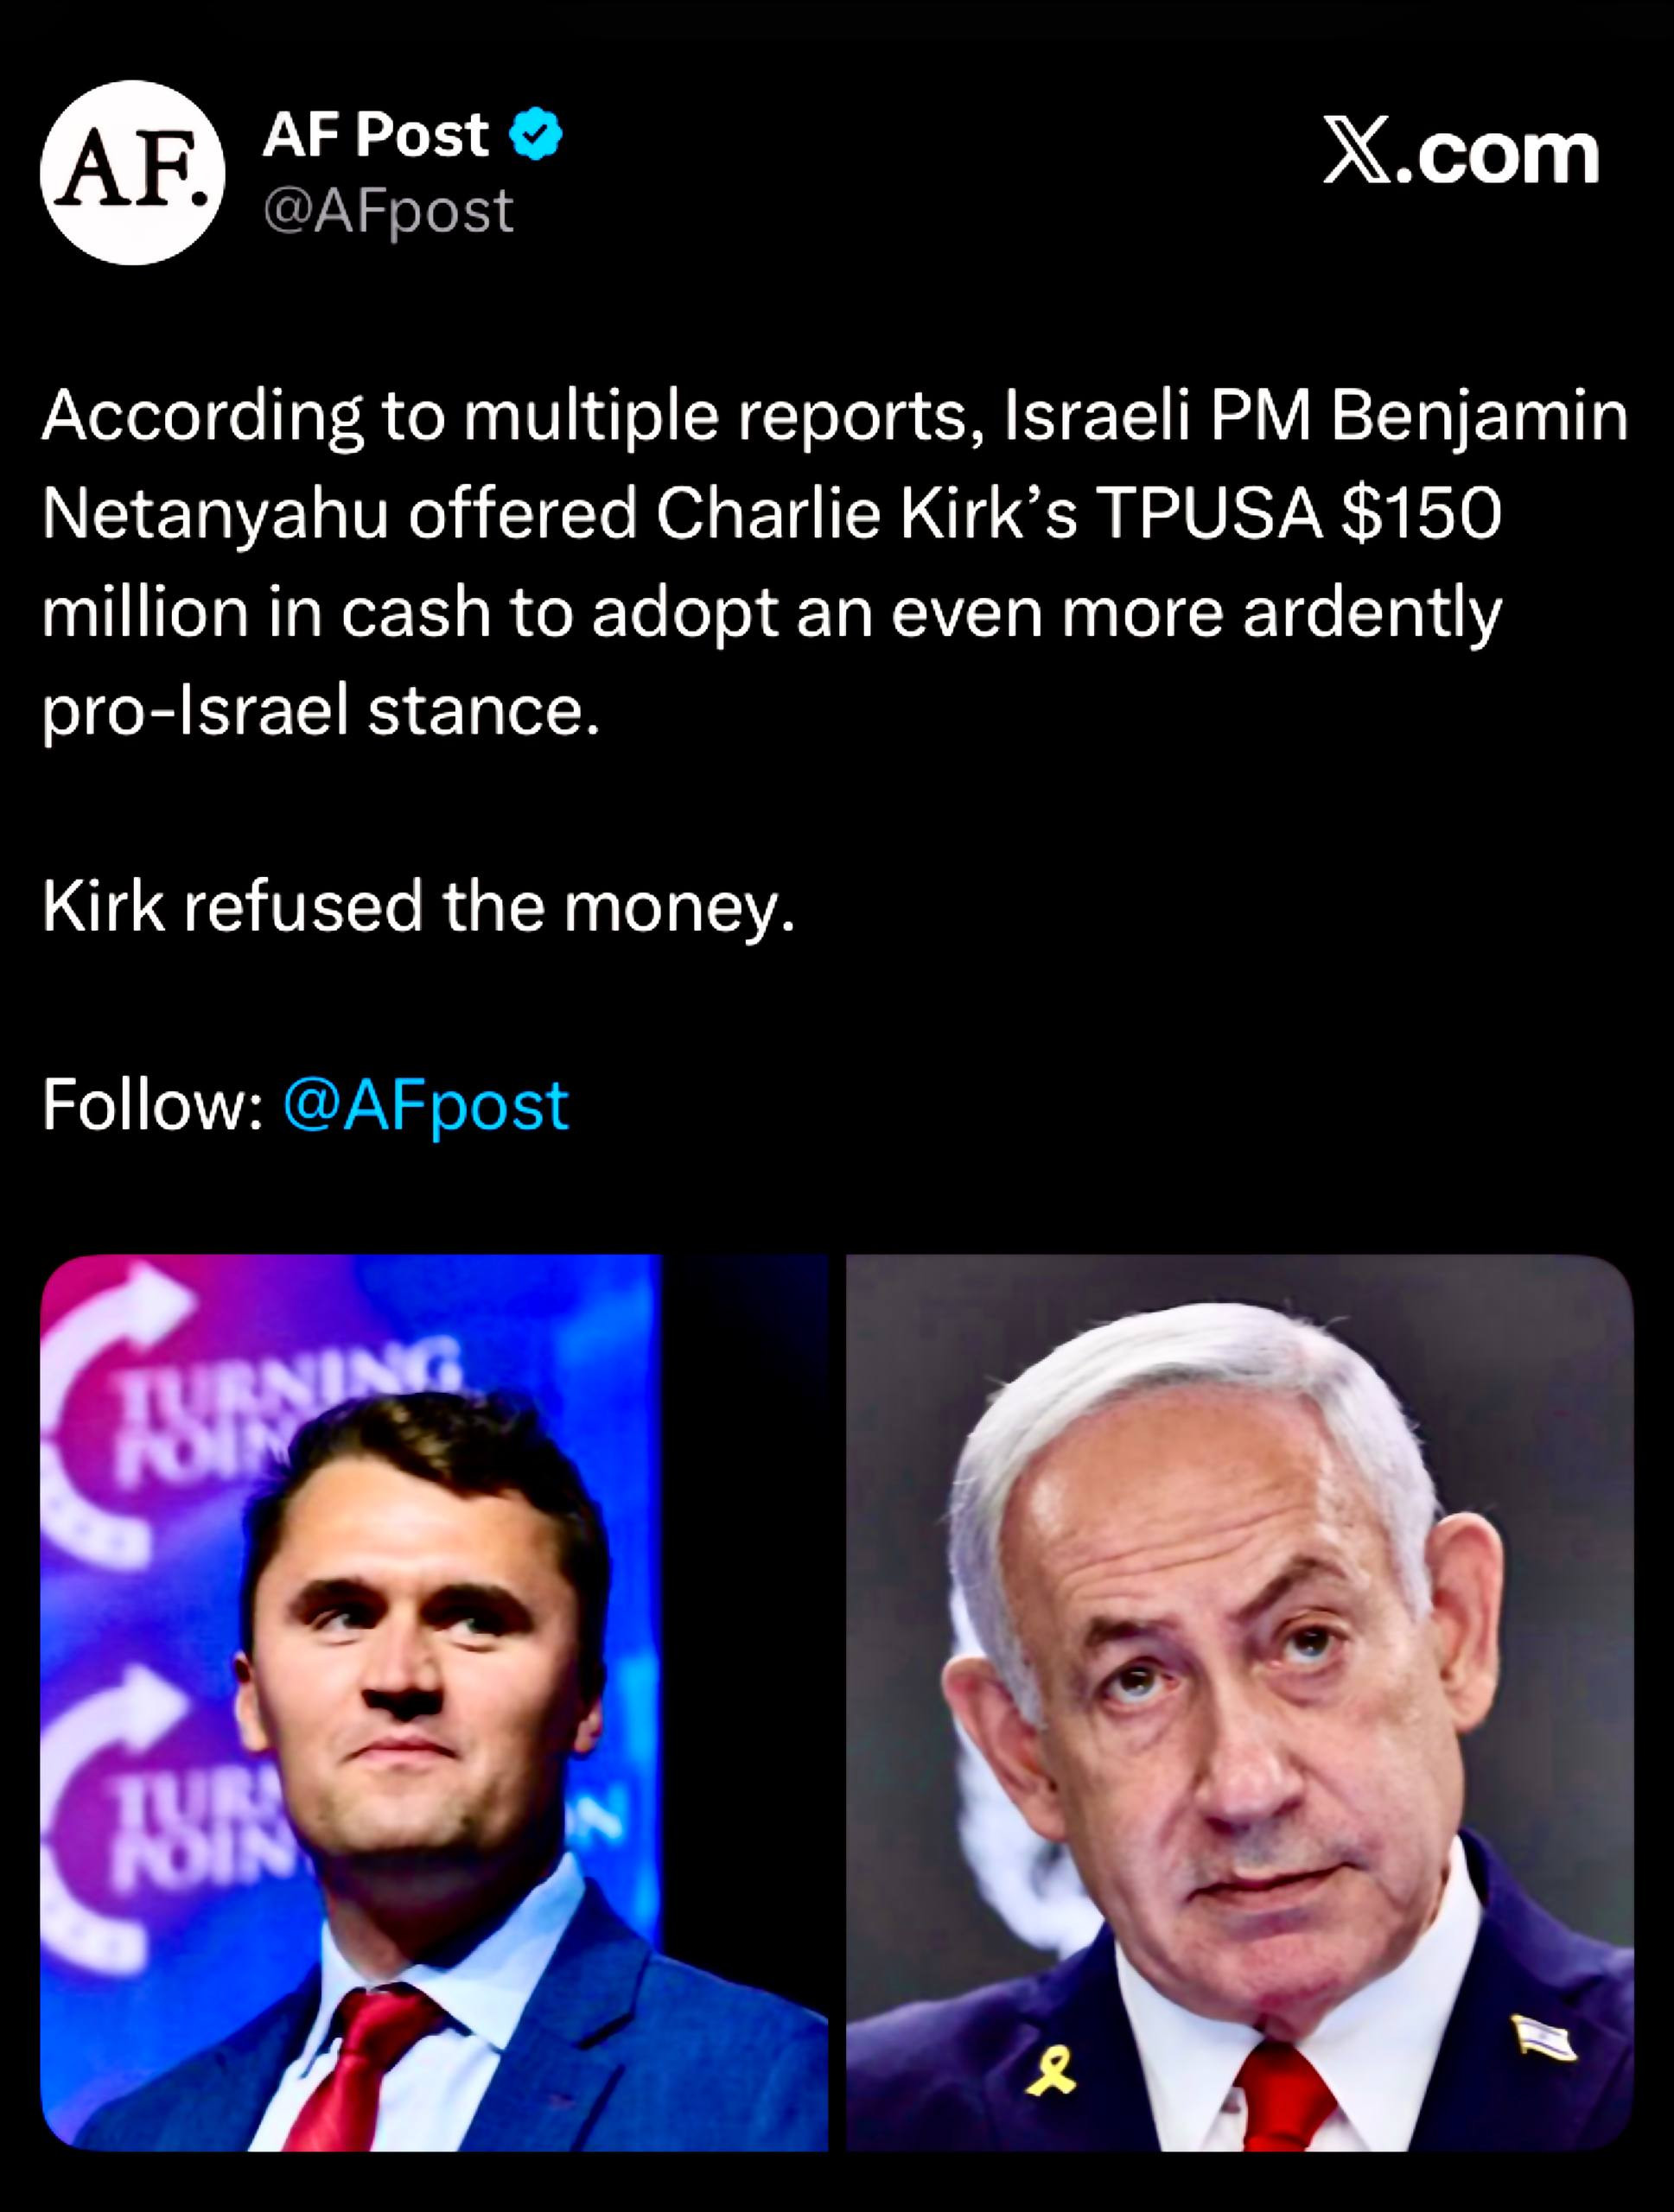This screenshot has height=2212, width=1674.
Task: Click the blue verified checkmark badge
Action: (538, 135)
